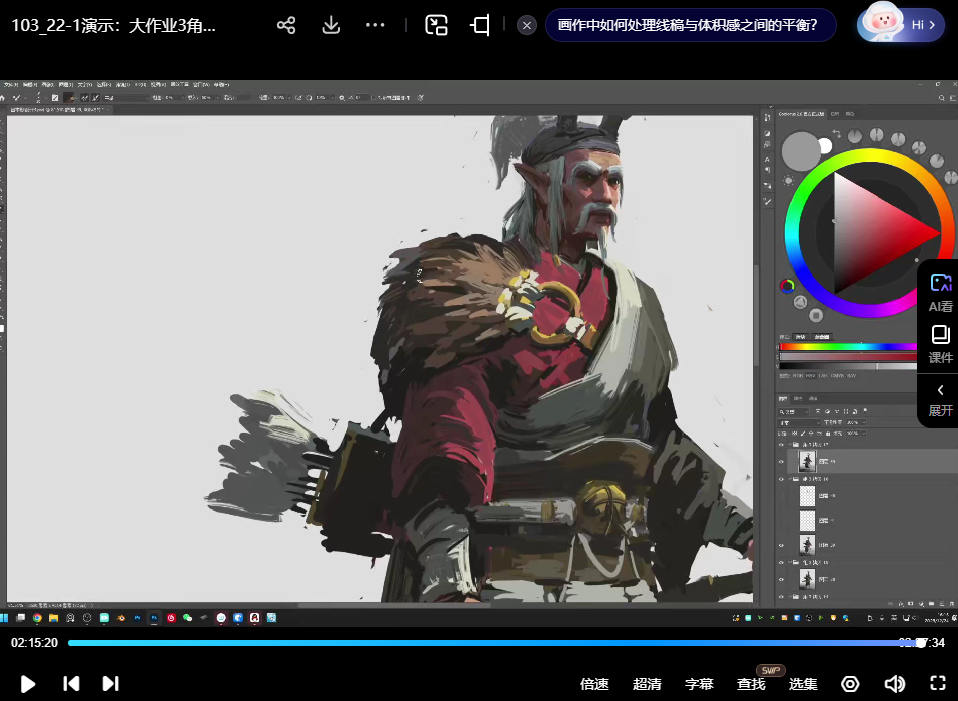Click the middle of the video progress bar
Screen dimensions: 958x701
point(495,643)
